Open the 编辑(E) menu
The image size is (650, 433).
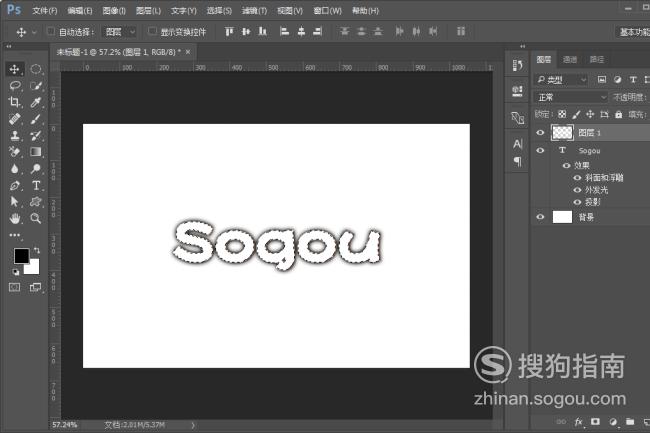(80, 11)
